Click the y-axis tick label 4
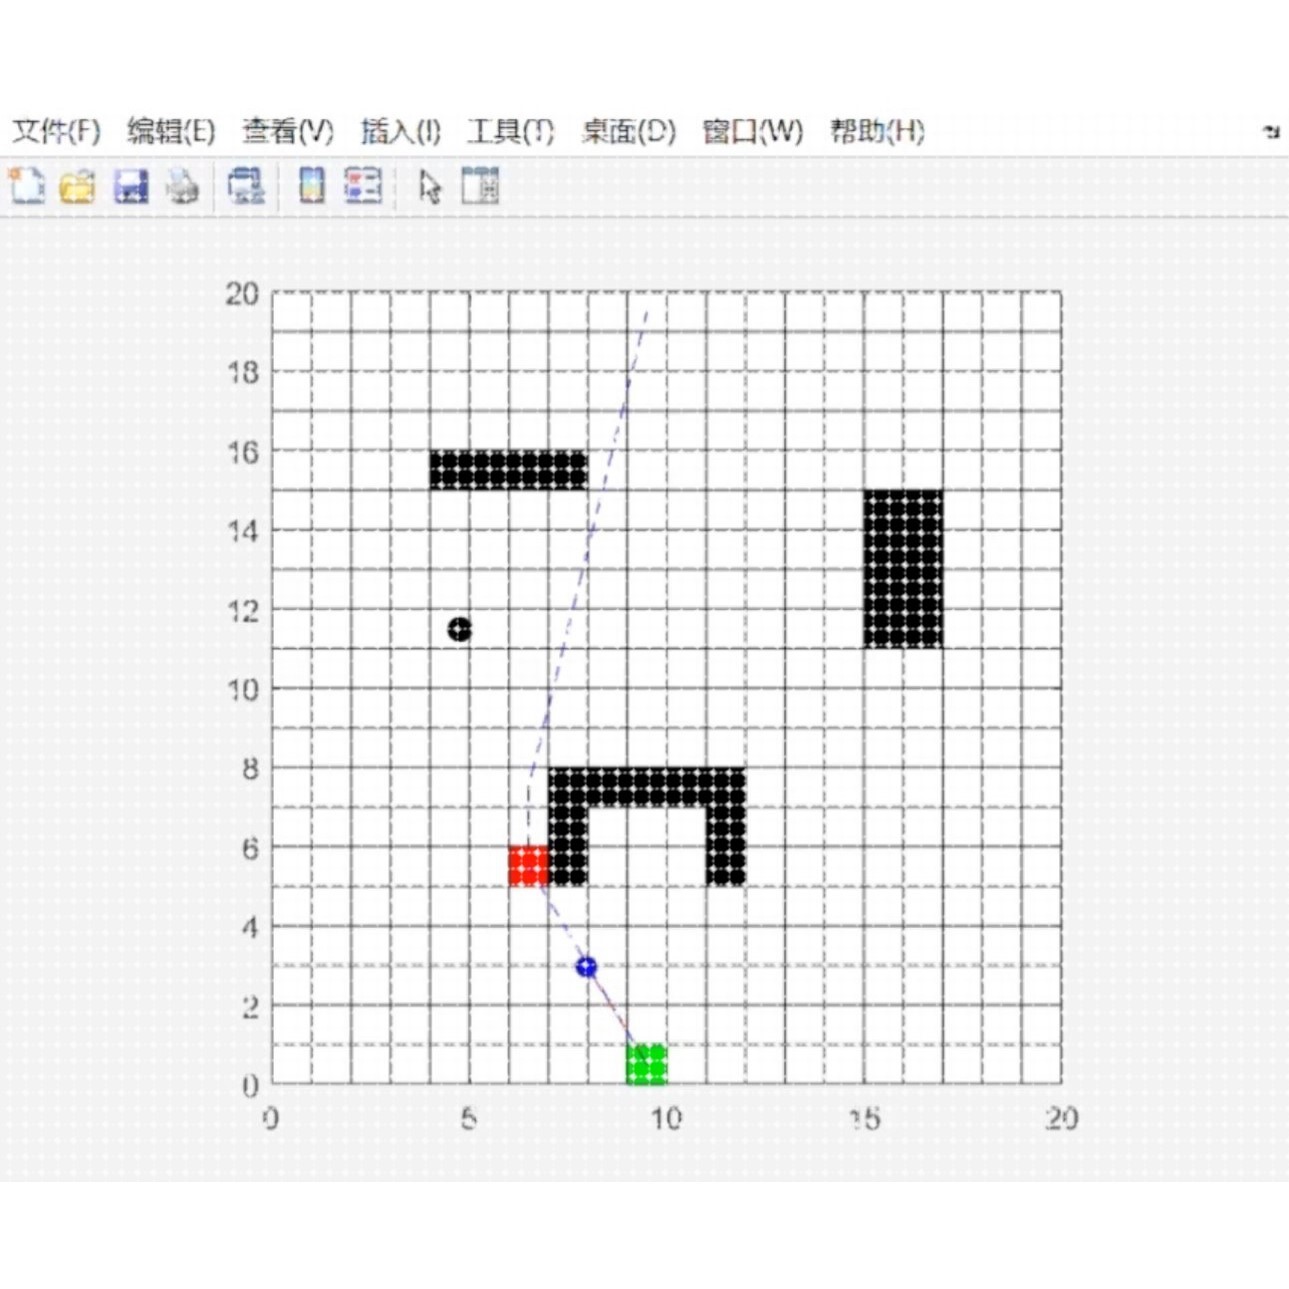Viewport: 1289px width, 1289px height. pos(250,927)
